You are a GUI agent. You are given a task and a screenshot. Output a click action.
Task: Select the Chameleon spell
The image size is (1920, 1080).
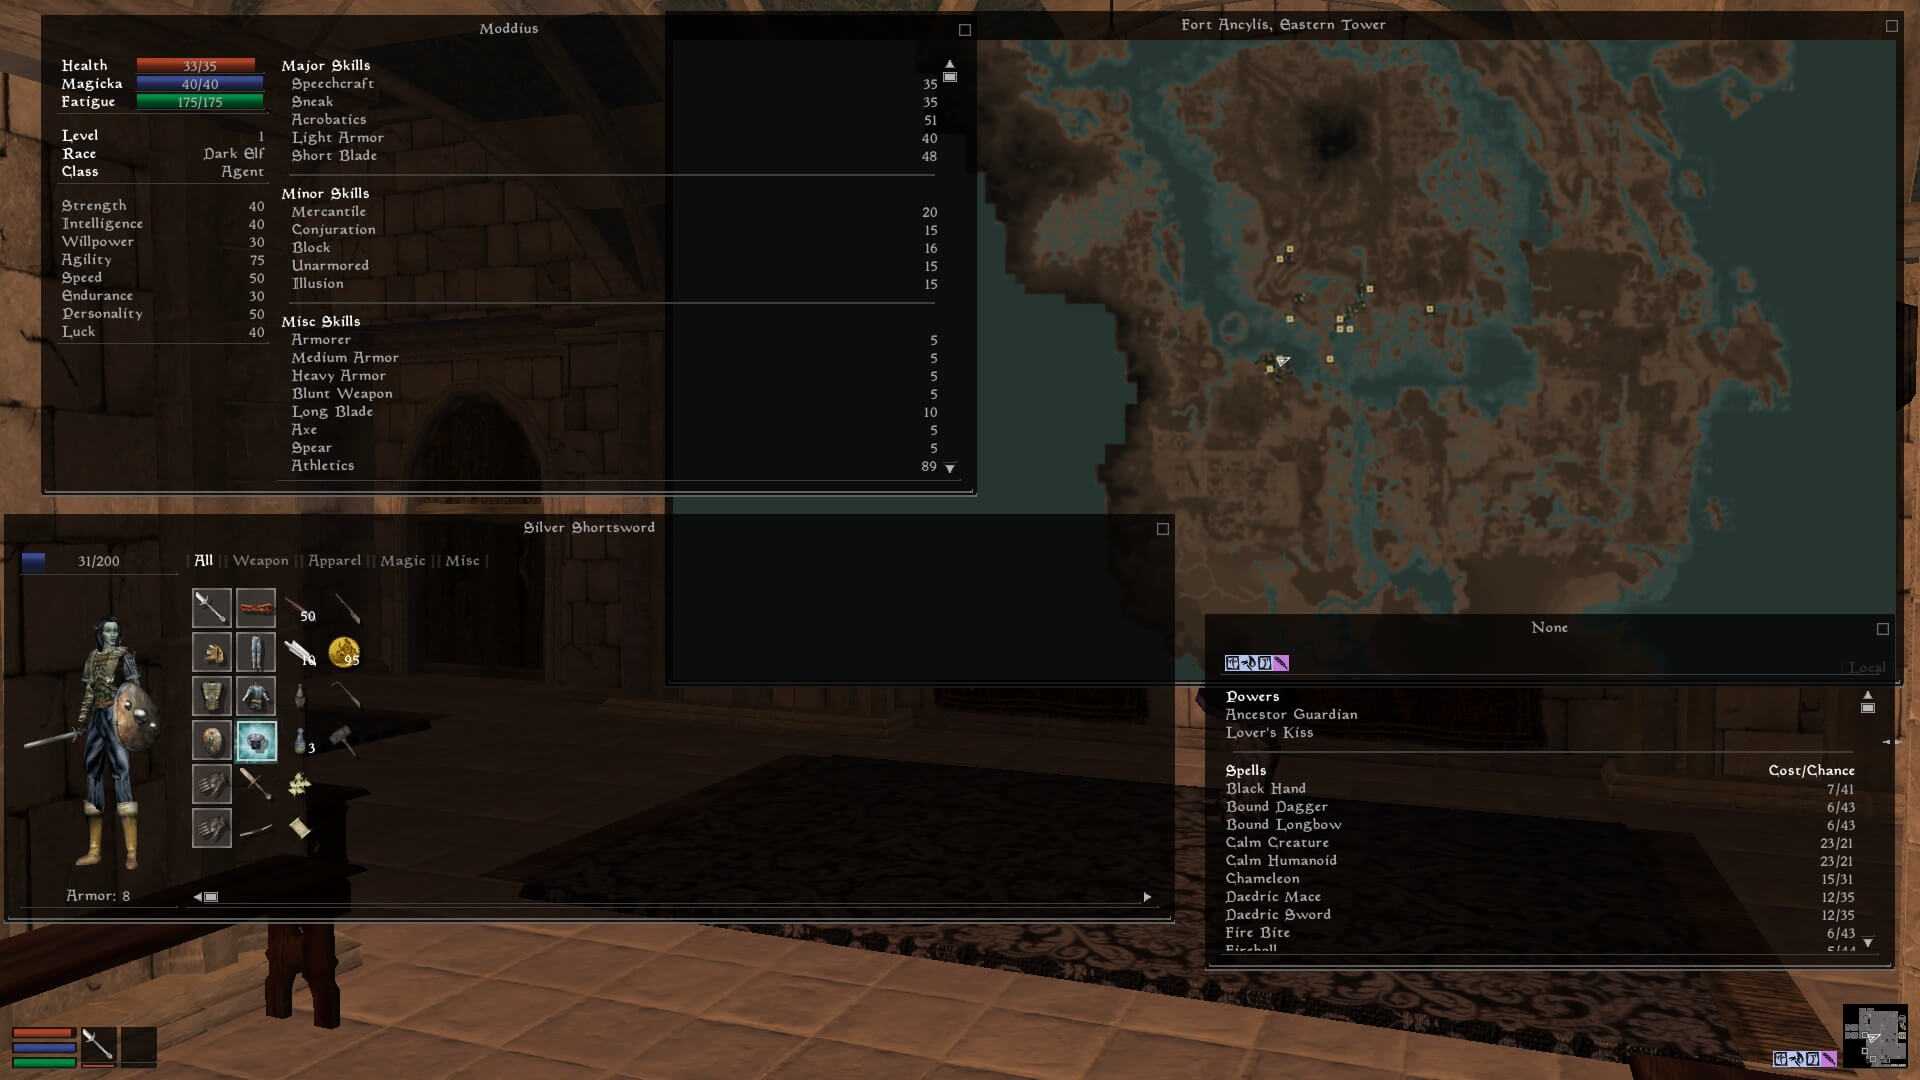(x=1262, y=878)
